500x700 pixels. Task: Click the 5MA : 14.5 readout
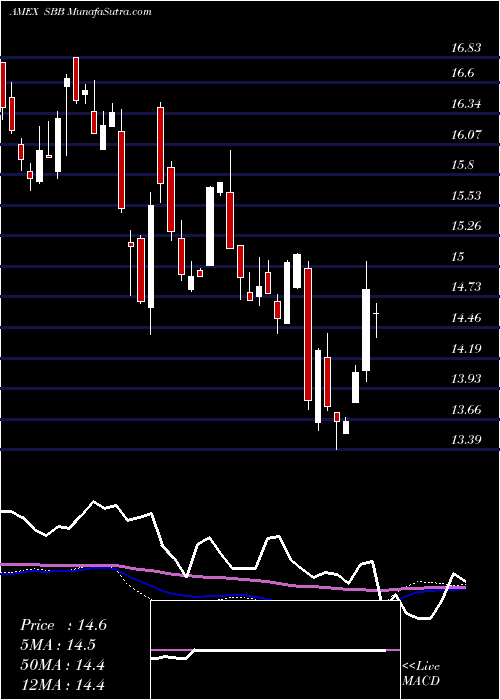pos(57,645)
